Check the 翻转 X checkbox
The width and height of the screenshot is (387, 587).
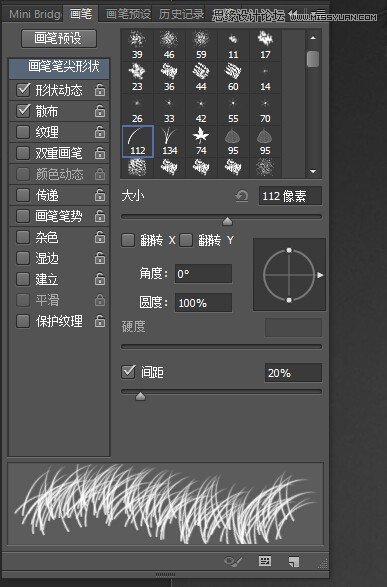tap(128, 240)
